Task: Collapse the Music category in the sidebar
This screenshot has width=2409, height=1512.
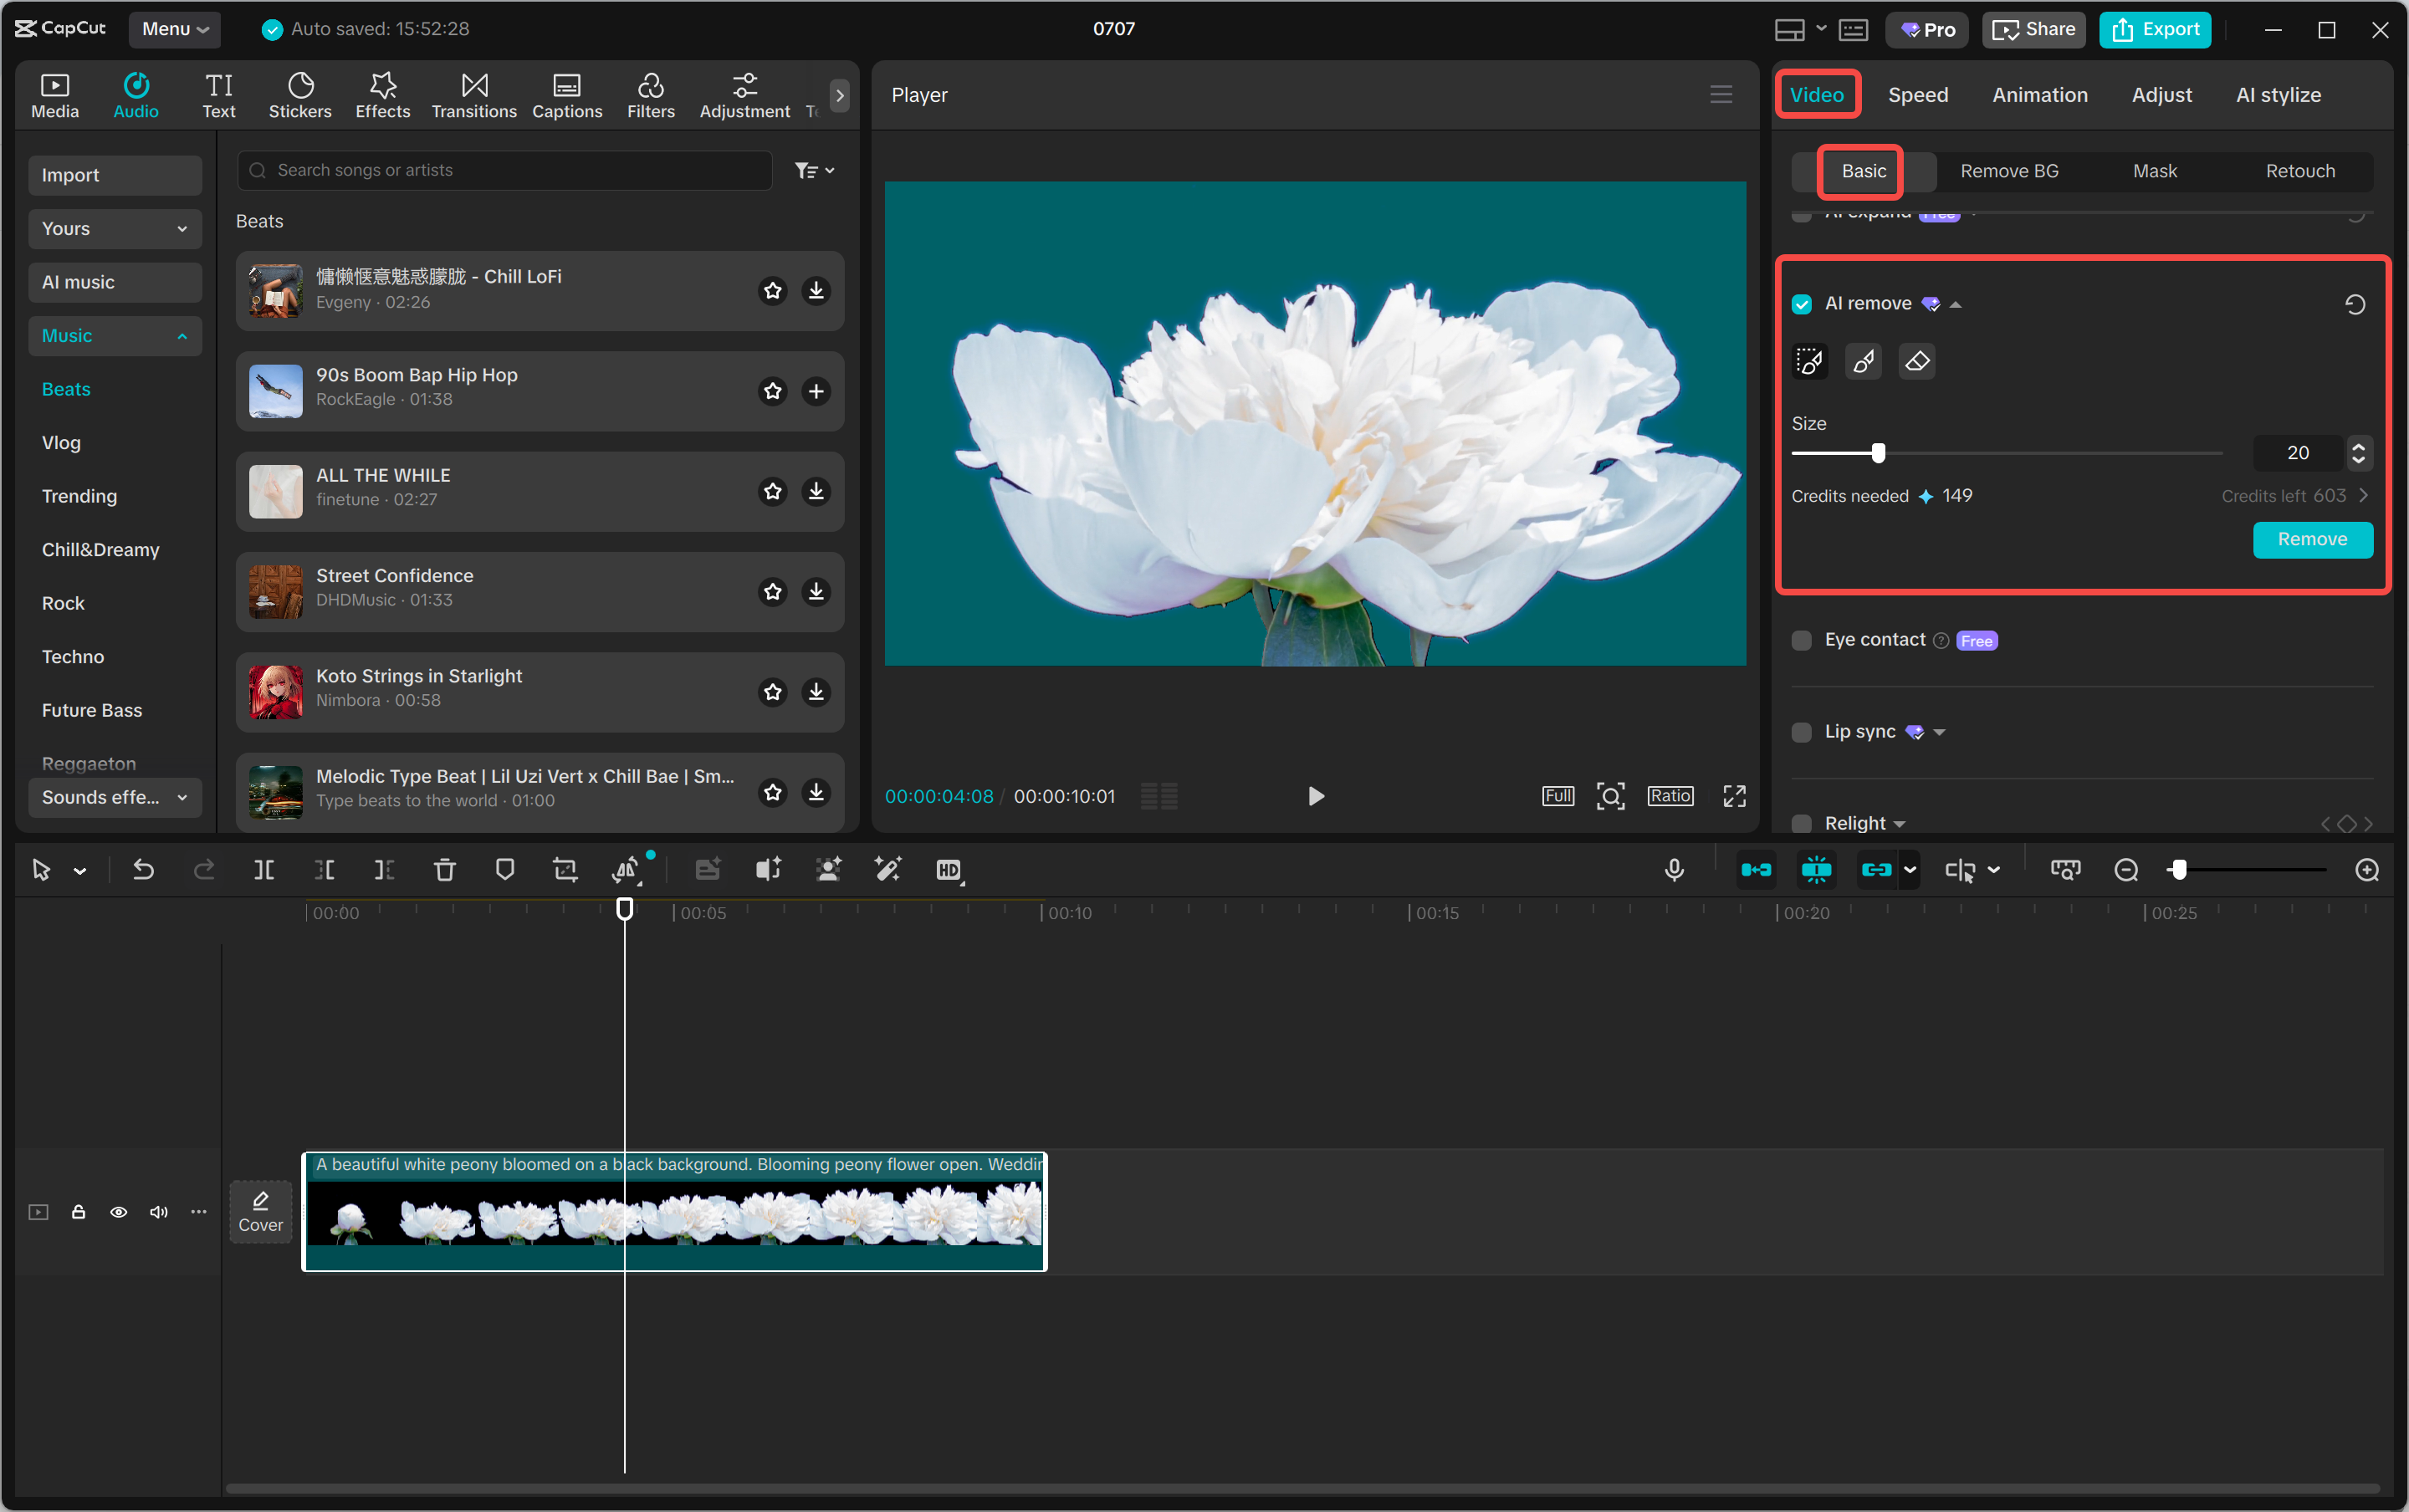Action: click(x=181, y=336)
